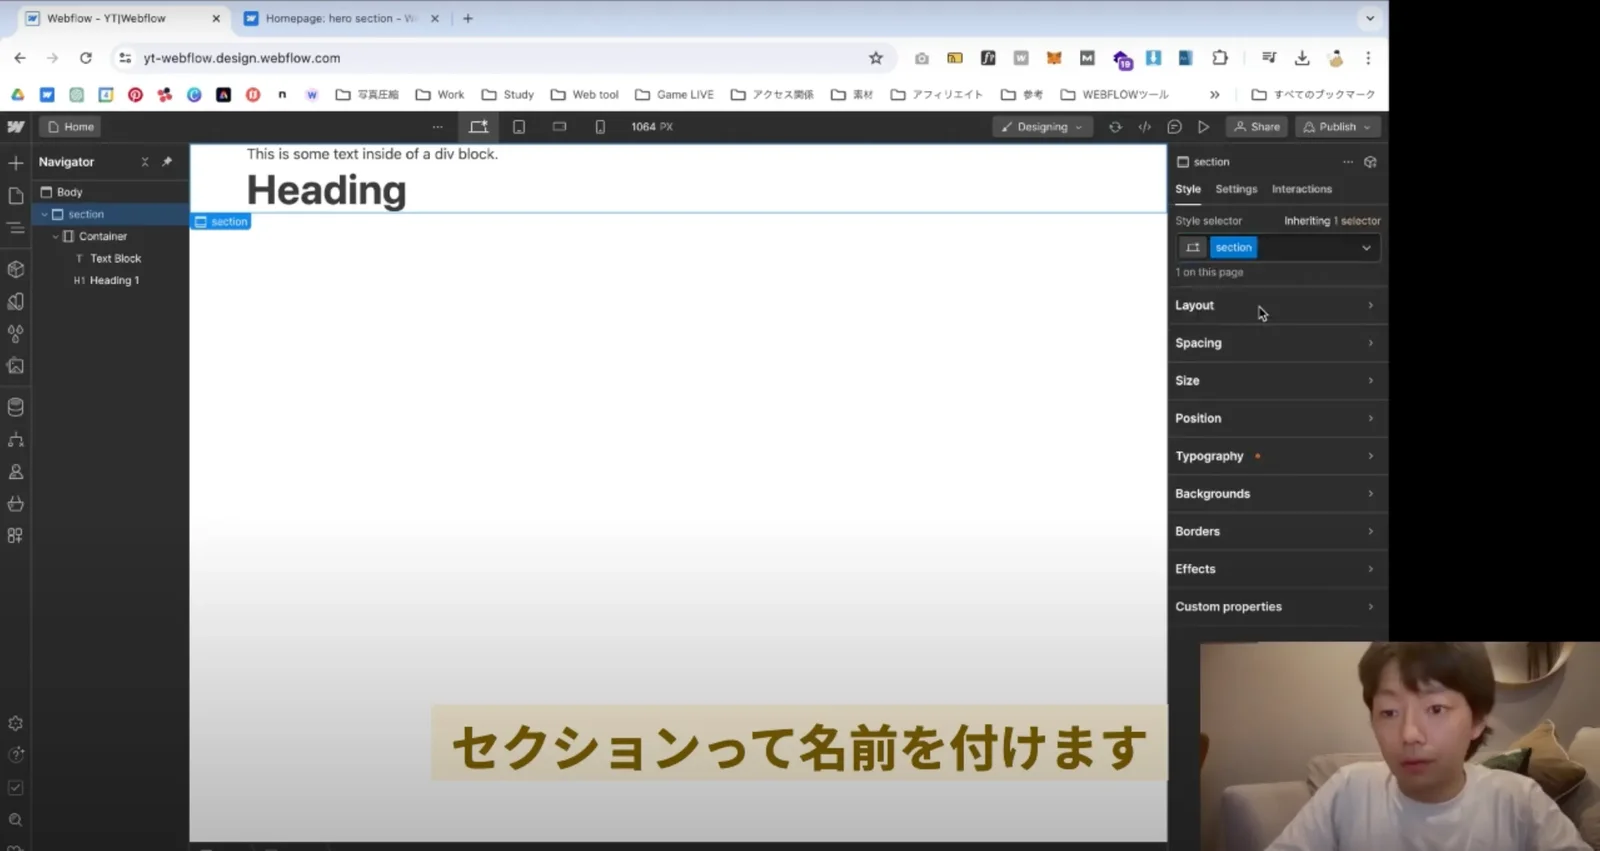1600x851 pixels.
Task: Collapse the section tree item arrow
Action: [45, 214]
